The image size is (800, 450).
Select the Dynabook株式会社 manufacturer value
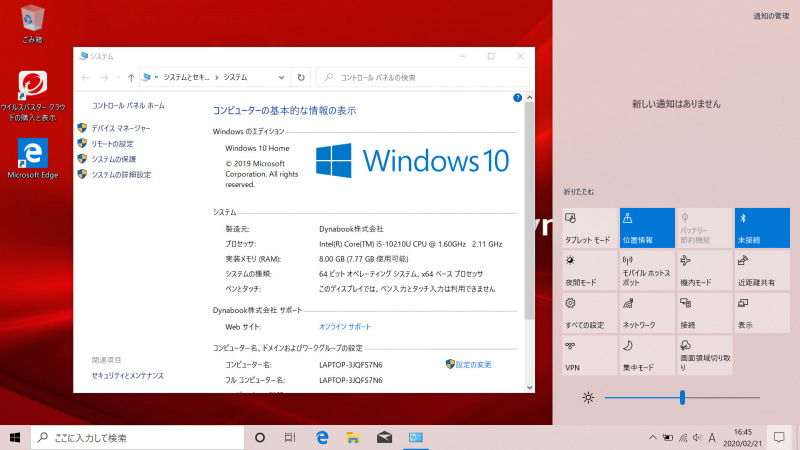tap(351, 229)
